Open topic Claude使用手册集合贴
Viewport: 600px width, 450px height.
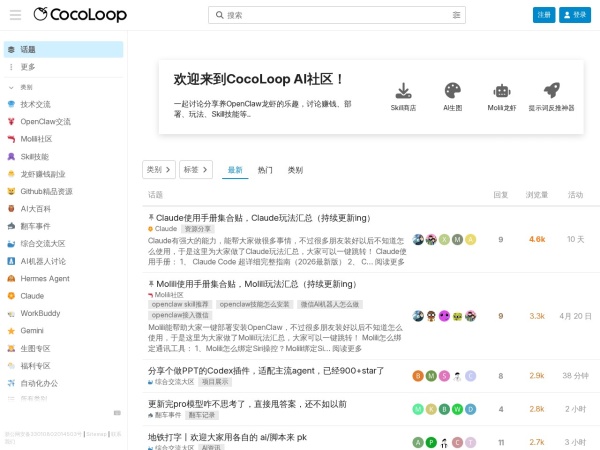pyautogui.click(x=263, y=218)
